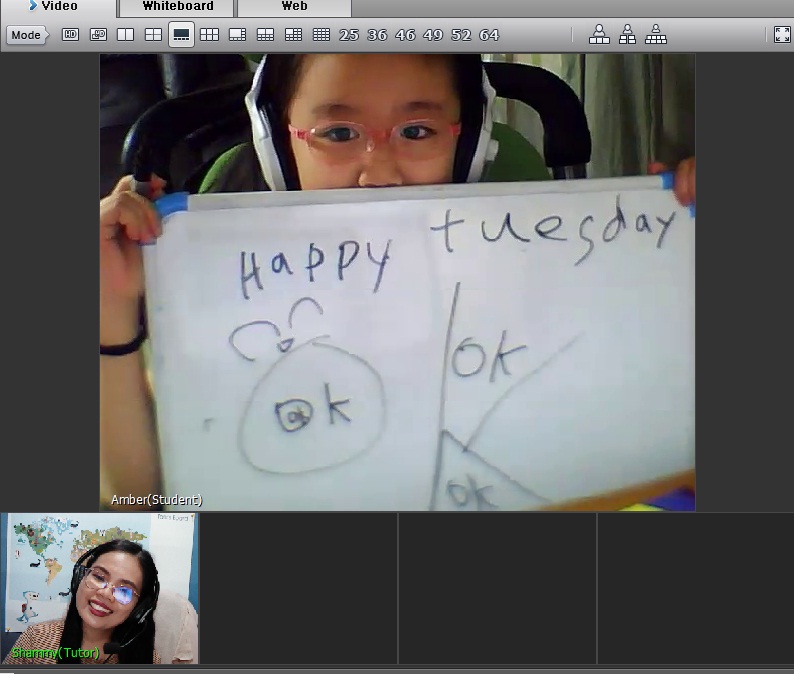Screen dimensions: 794x674
Task: Select the 25-video layout
Action: point(349,35)
